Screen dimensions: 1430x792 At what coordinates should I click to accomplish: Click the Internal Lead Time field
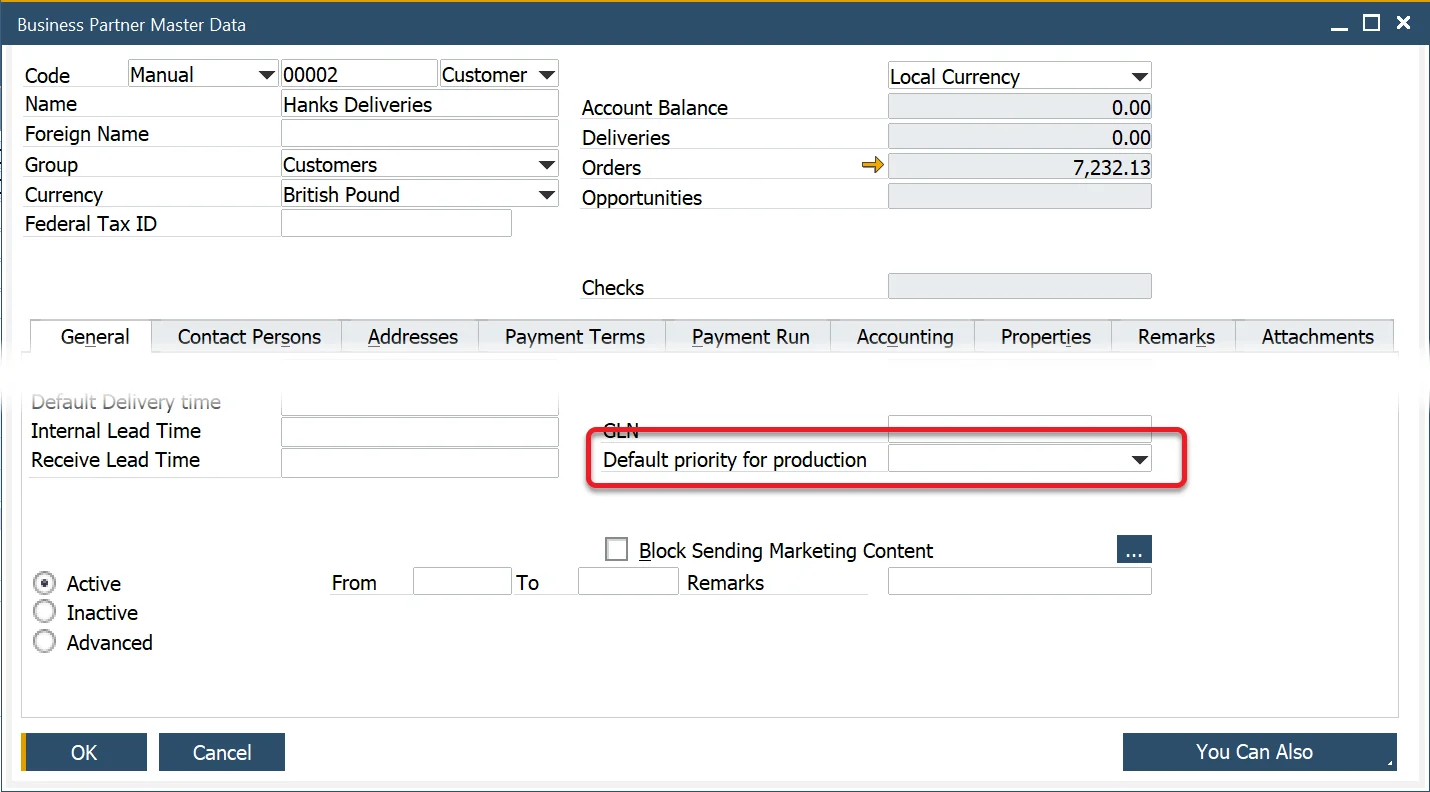(419, 432)
